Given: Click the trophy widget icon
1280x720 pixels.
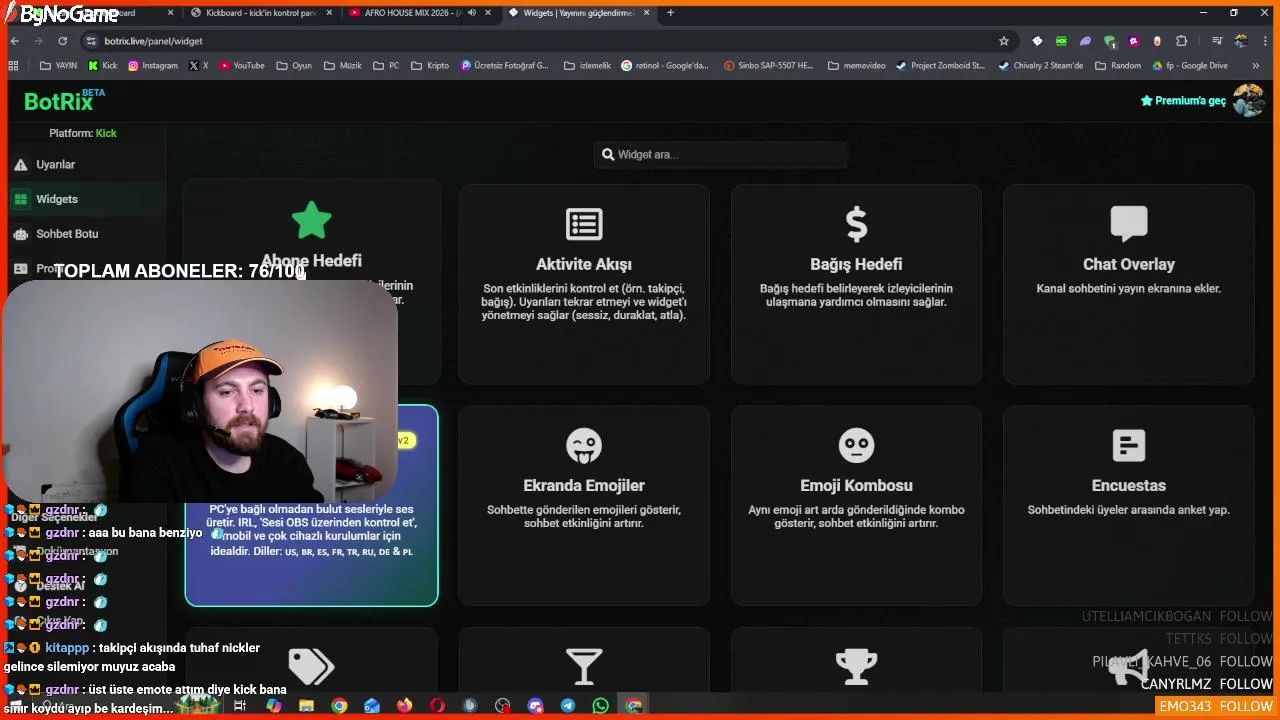Looking at the screenshot, I should coord(856,667).
